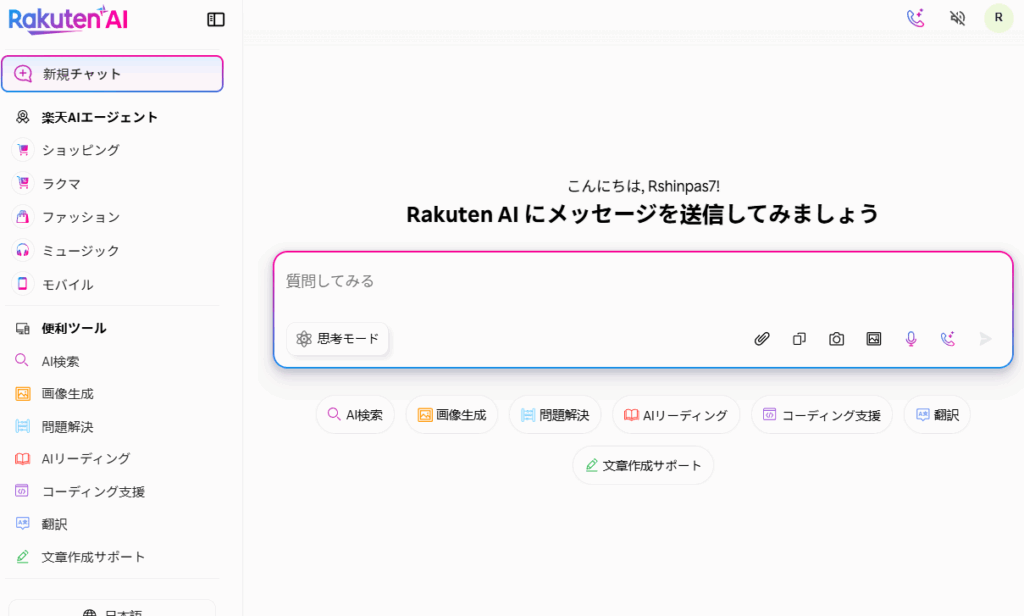Select the AIリーディング suggestion chip
The height and width of the screenshot is (616, 1024).
point(676,415)
